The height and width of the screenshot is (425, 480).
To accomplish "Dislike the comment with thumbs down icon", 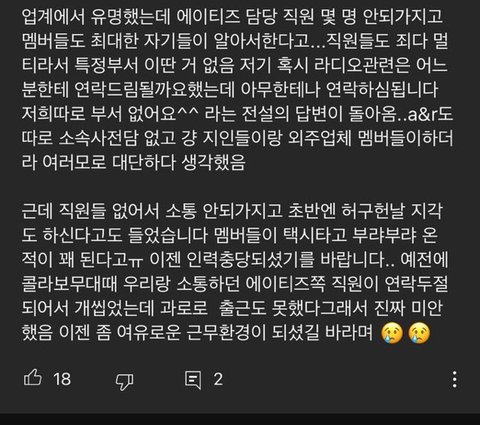I will pos(124,381).
